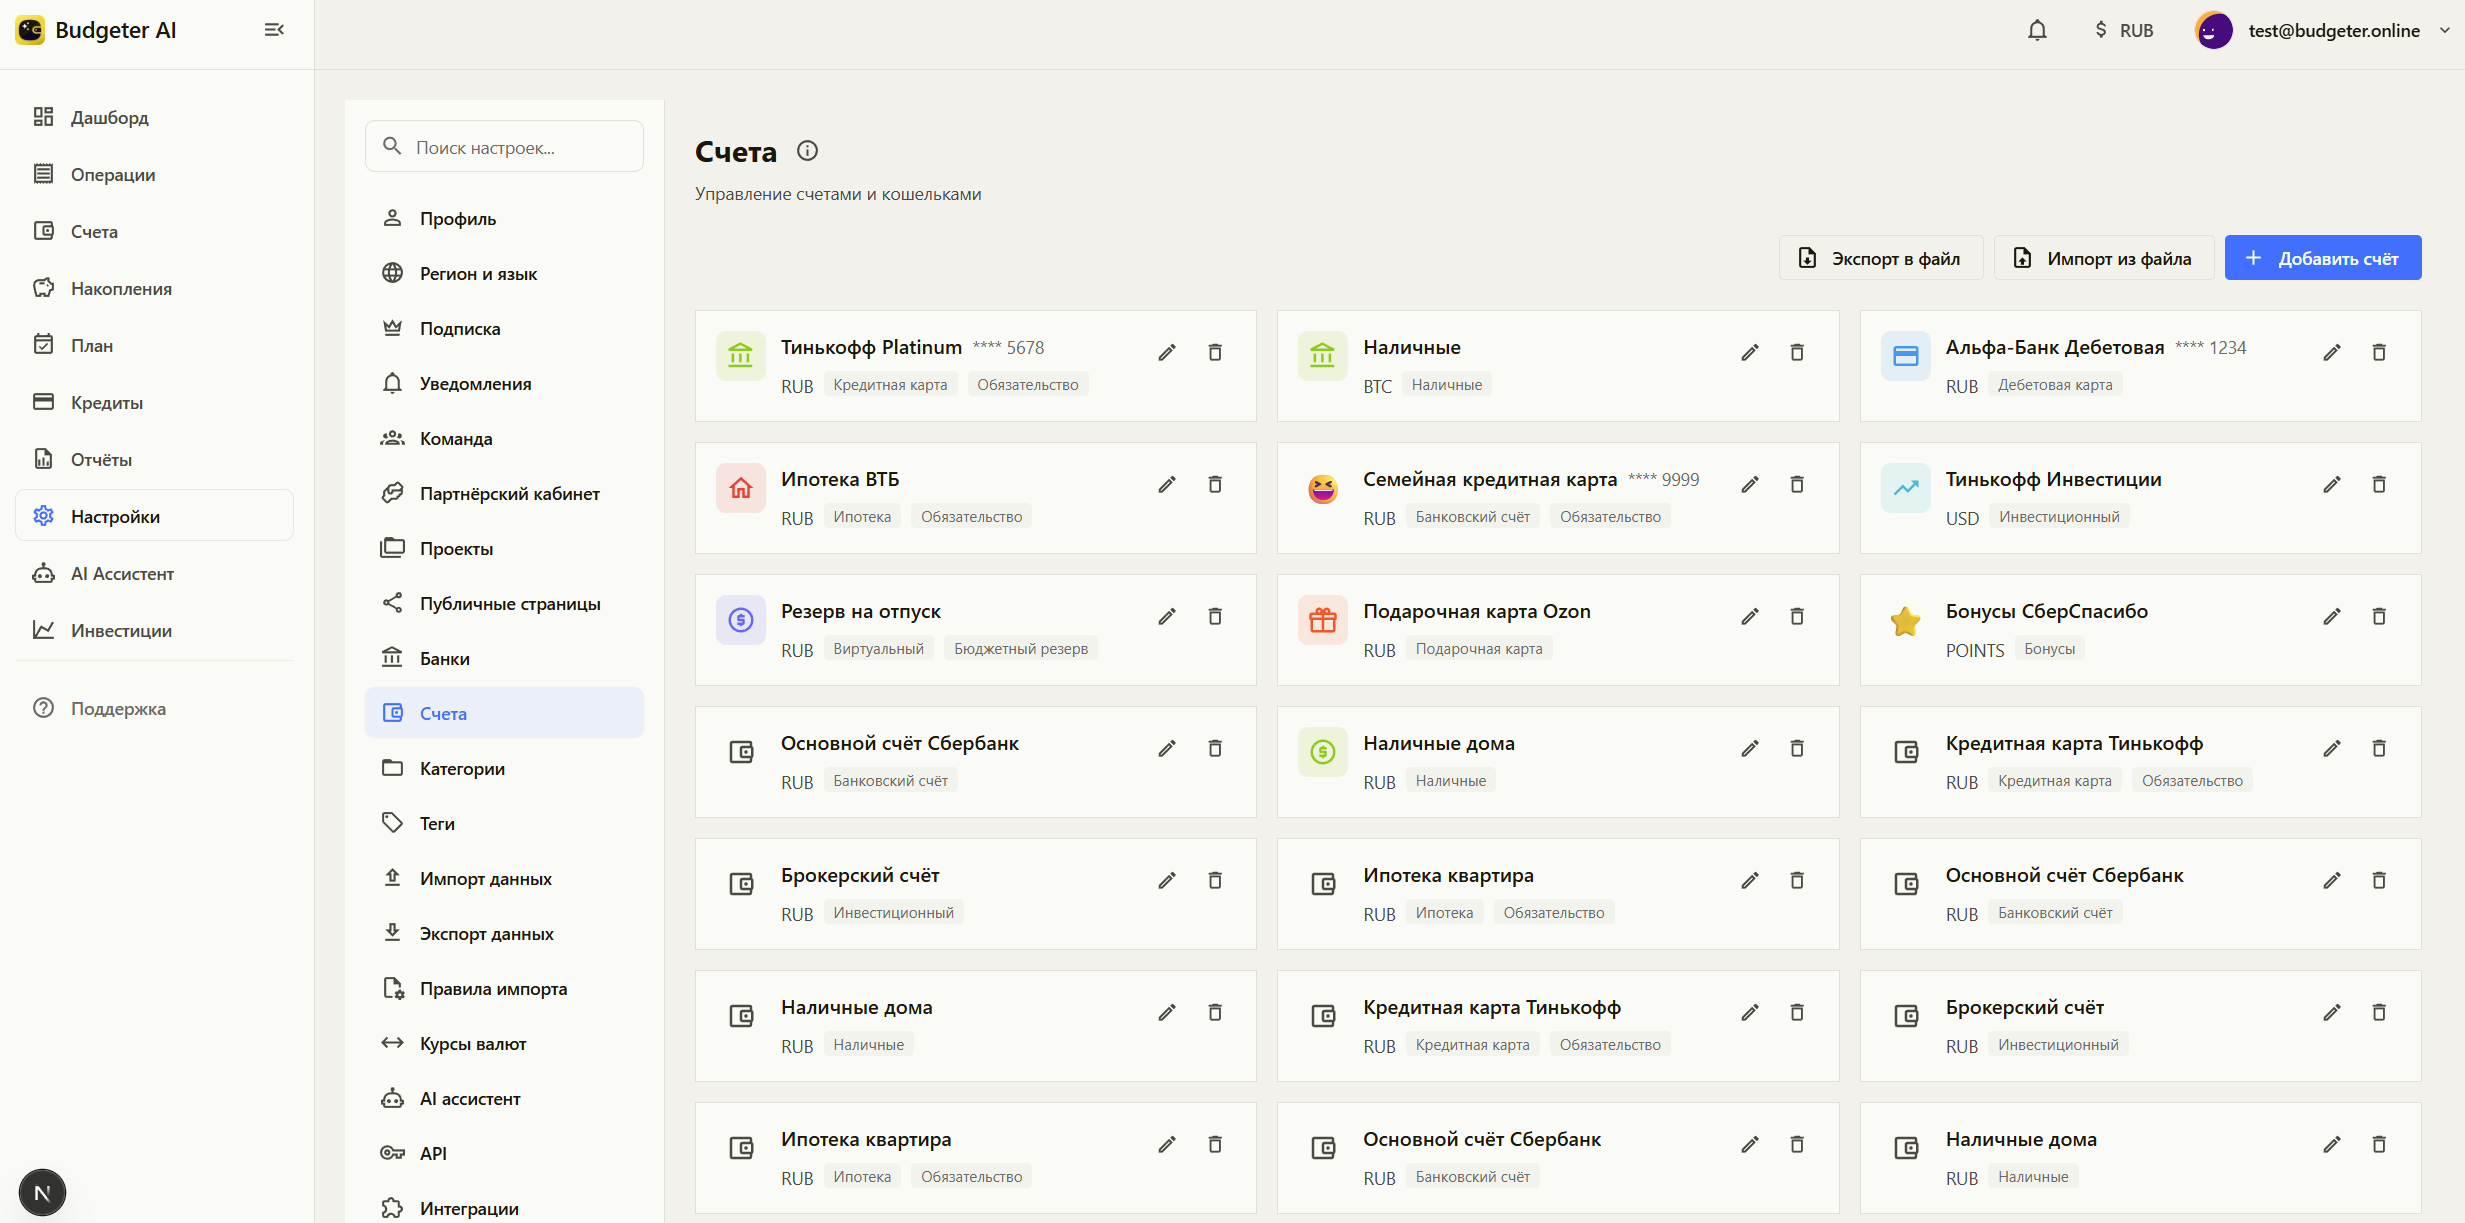Screen dimensions: 2465x1223
Task: Click the info icon next to Счета heading
Action: point(807,151)
